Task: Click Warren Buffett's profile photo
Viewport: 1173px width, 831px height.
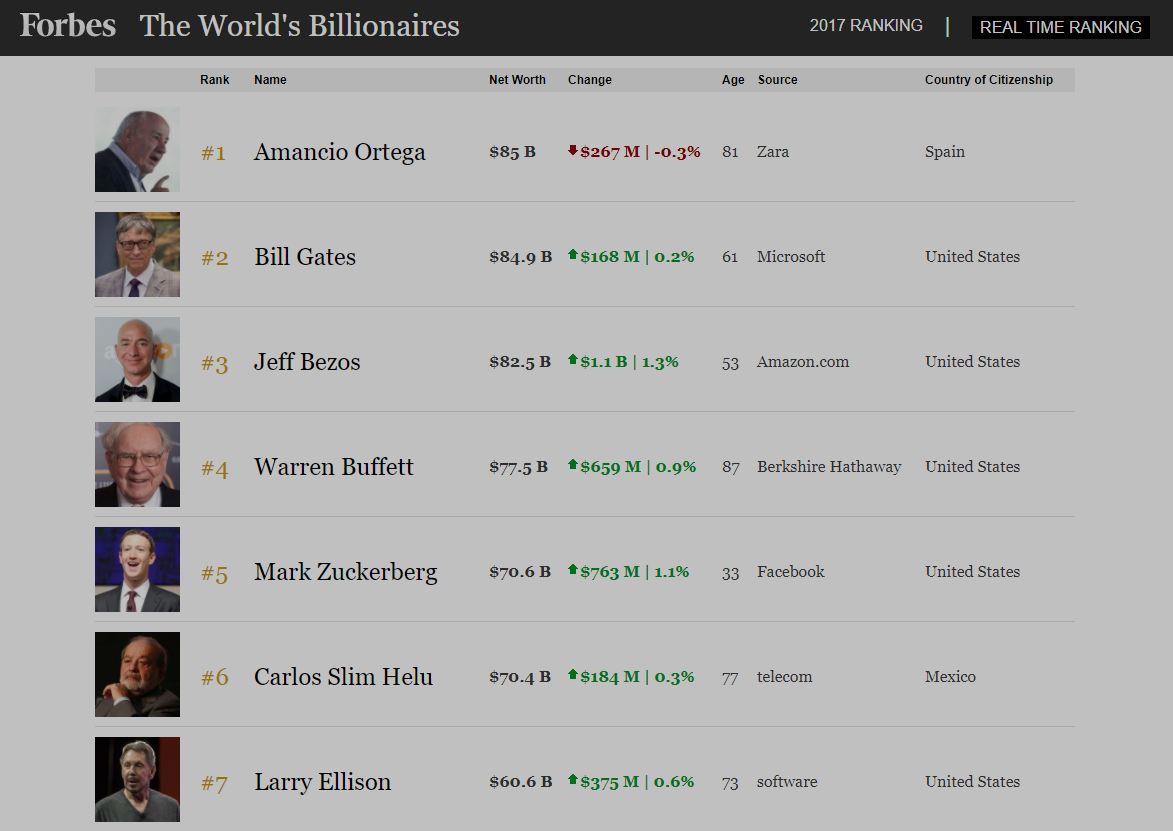Action: pyautogui.click(x=137, y=464)
